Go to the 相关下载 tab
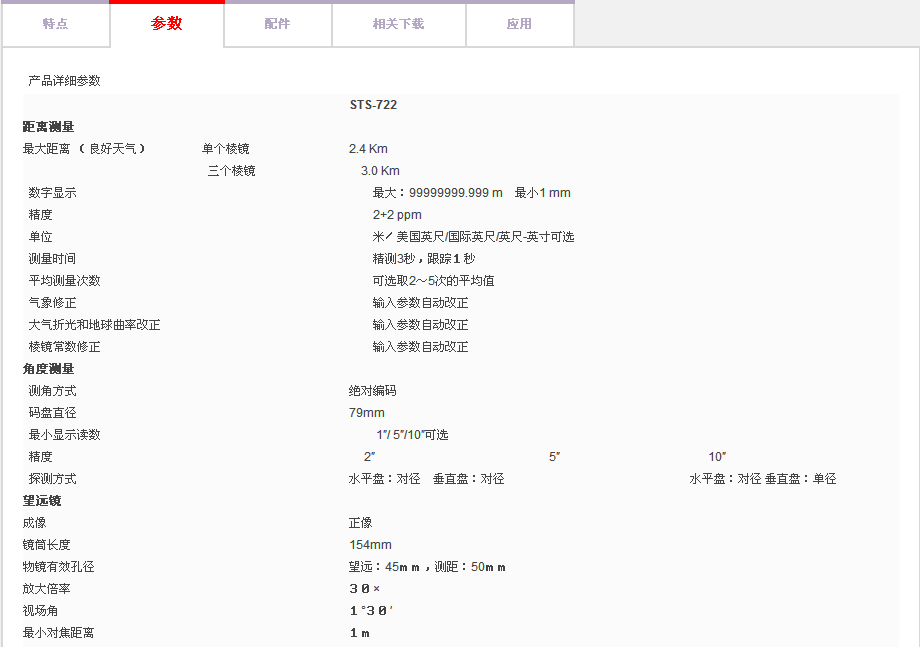The width and height of the screenshot is (920, 647). click(x=398, y=24)
